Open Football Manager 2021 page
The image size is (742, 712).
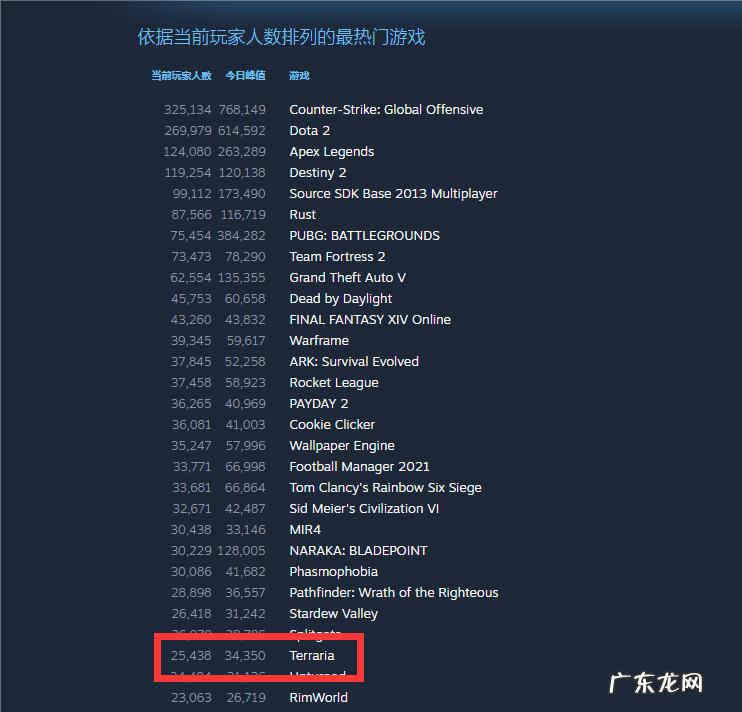tap(359, 467)
